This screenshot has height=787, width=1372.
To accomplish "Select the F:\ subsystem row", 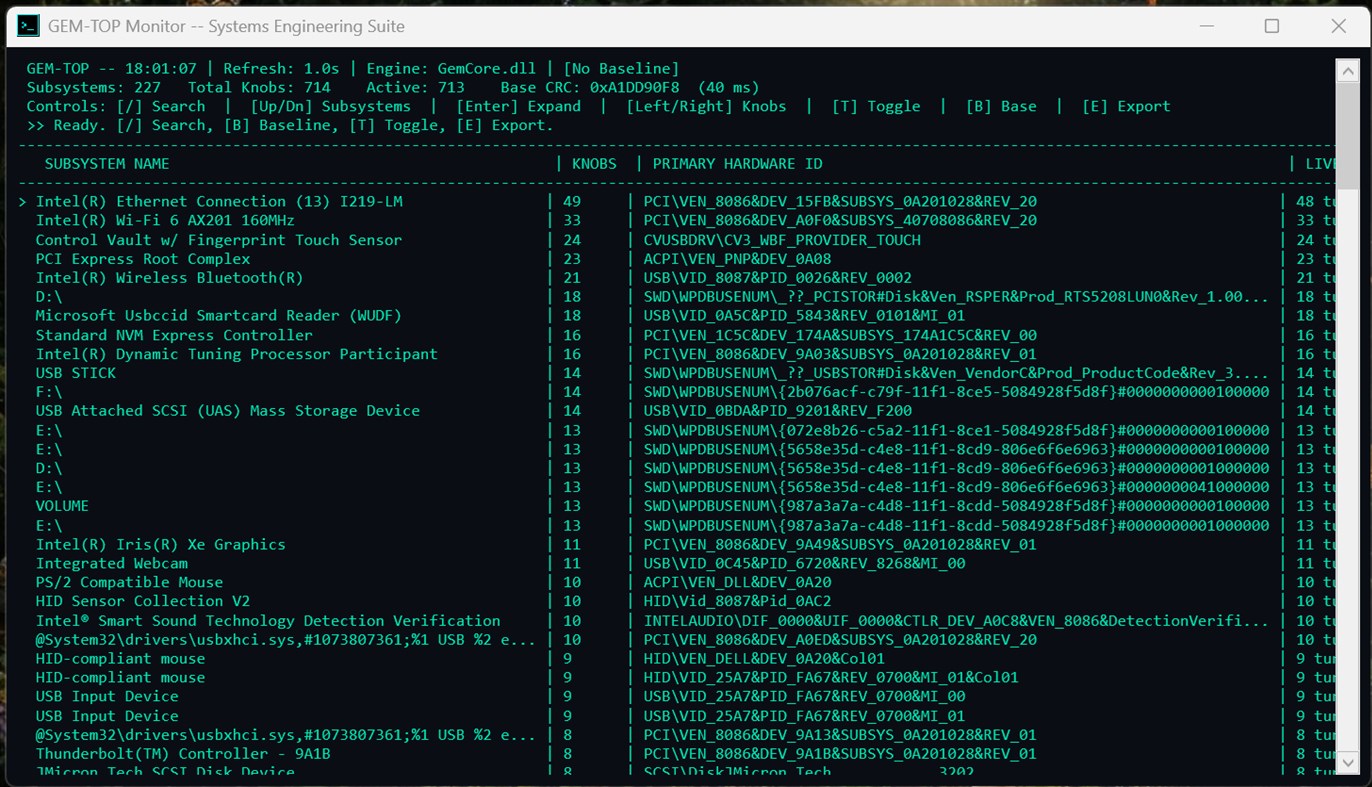I will pos(676,392).
